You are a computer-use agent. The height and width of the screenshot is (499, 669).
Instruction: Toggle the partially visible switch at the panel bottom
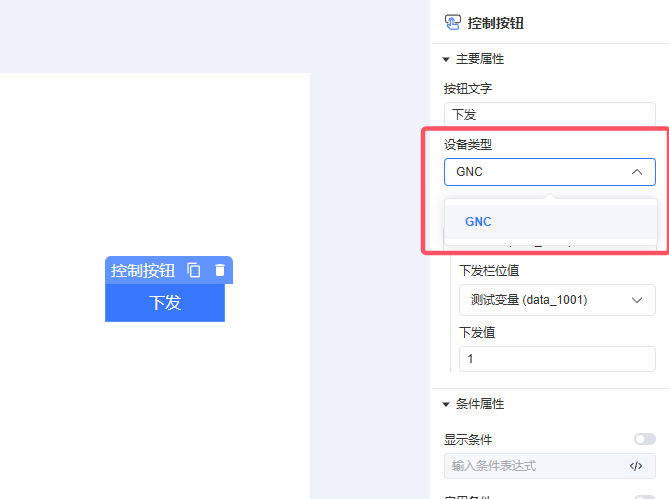tap(645, 496)
